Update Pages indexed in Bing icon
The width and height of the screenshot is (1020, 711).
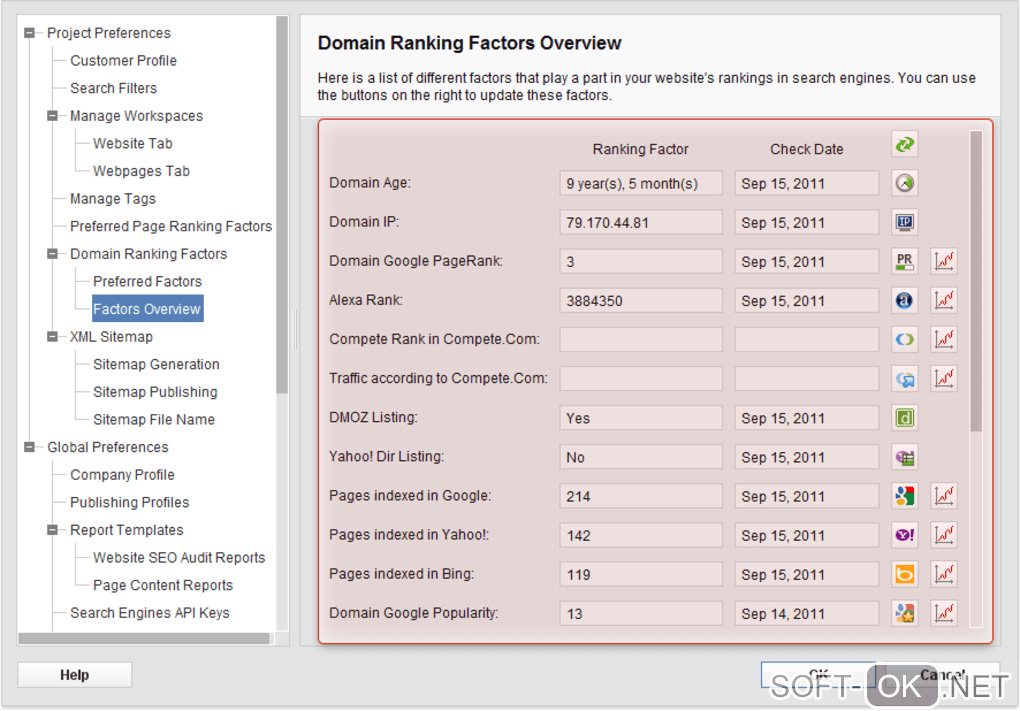(x=904, y=574)
